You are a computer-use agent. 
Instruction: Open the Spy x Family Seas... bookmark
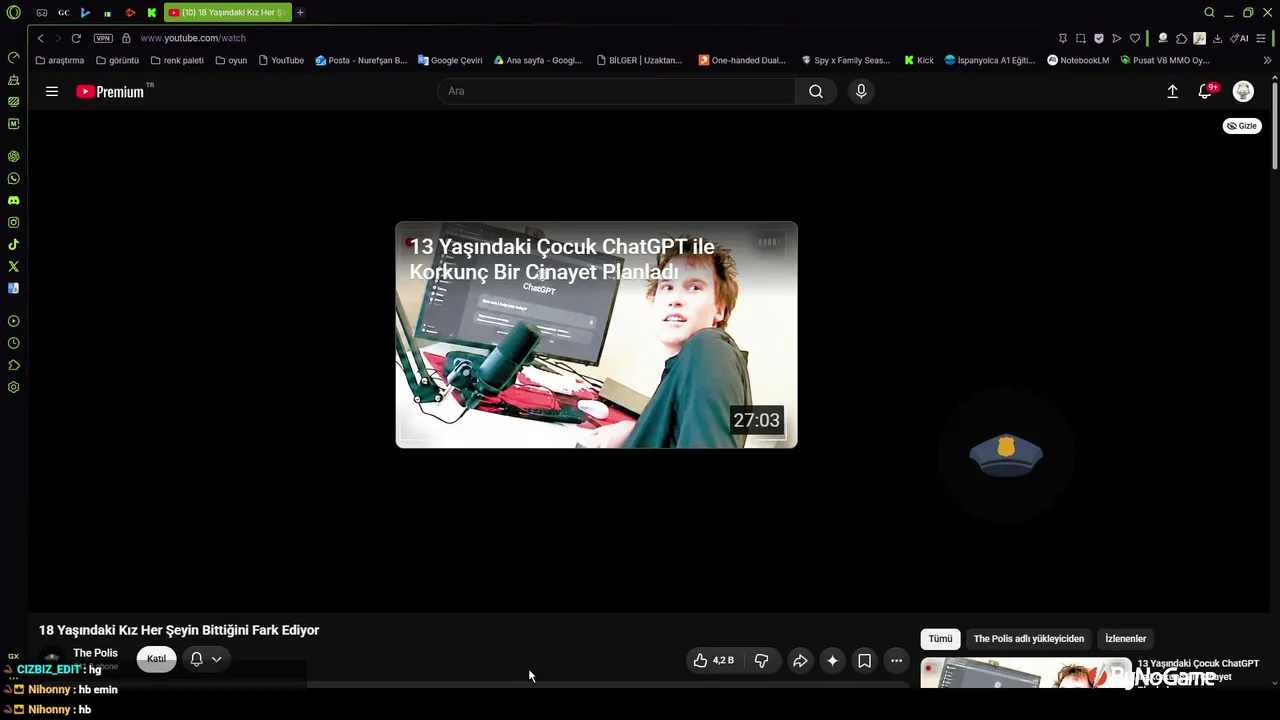tap(845, 60)
